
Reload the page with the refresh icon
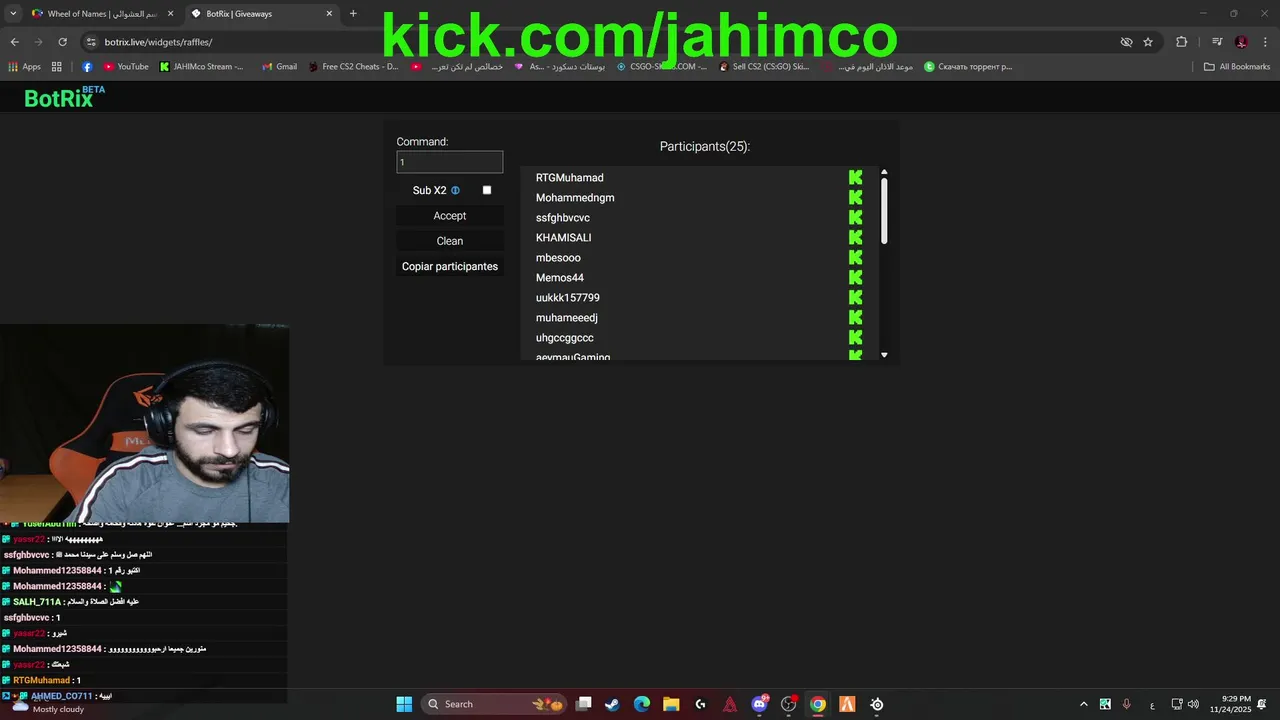(x=62, y=42)
